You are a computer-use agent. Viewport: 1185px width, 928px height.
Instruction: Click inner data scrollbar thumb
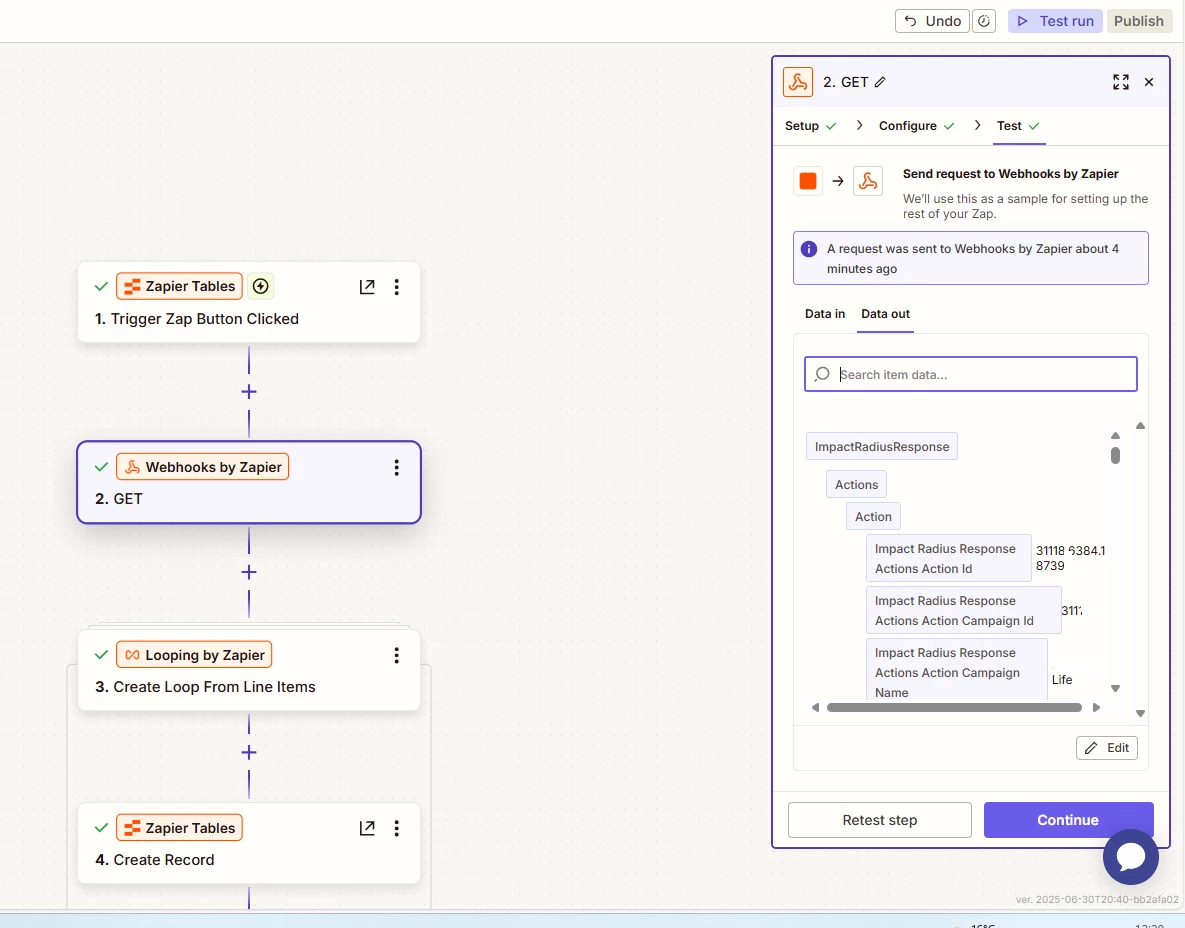(1115, 455)
